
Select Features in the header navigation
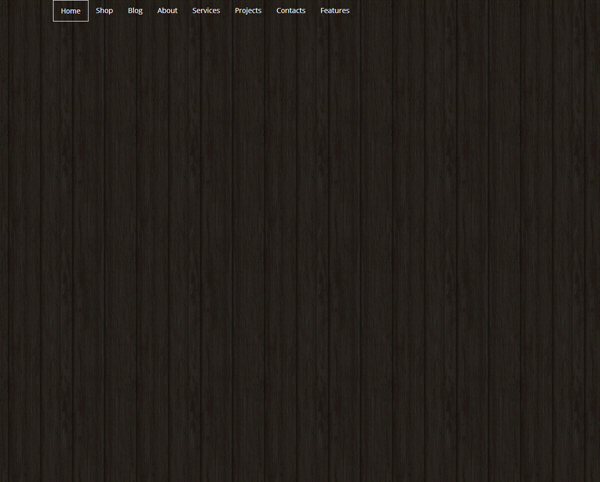(x=335, y=11)
